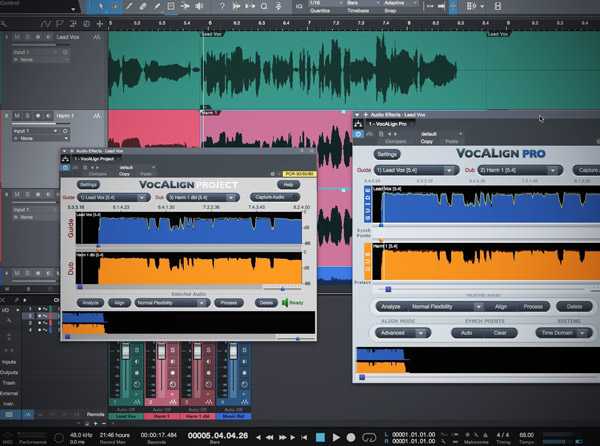The height and width of the screenshot is (446, 600).
Task: Collapse the Audio Effects Lead Vox window triangle
Action: (357, 115)
